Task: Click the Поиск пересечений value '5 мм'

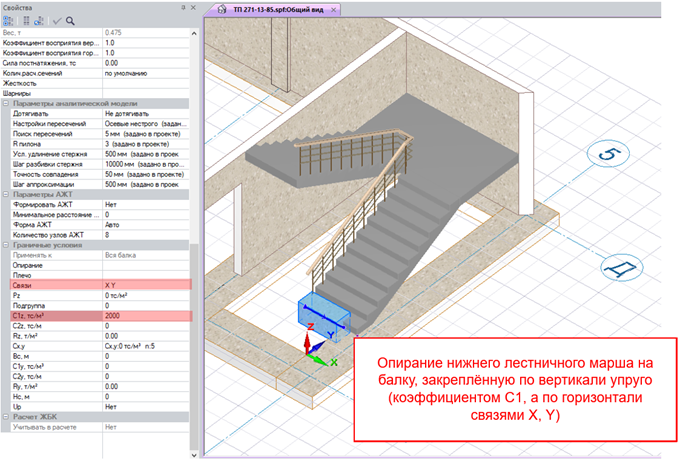Action: (146, 134)
